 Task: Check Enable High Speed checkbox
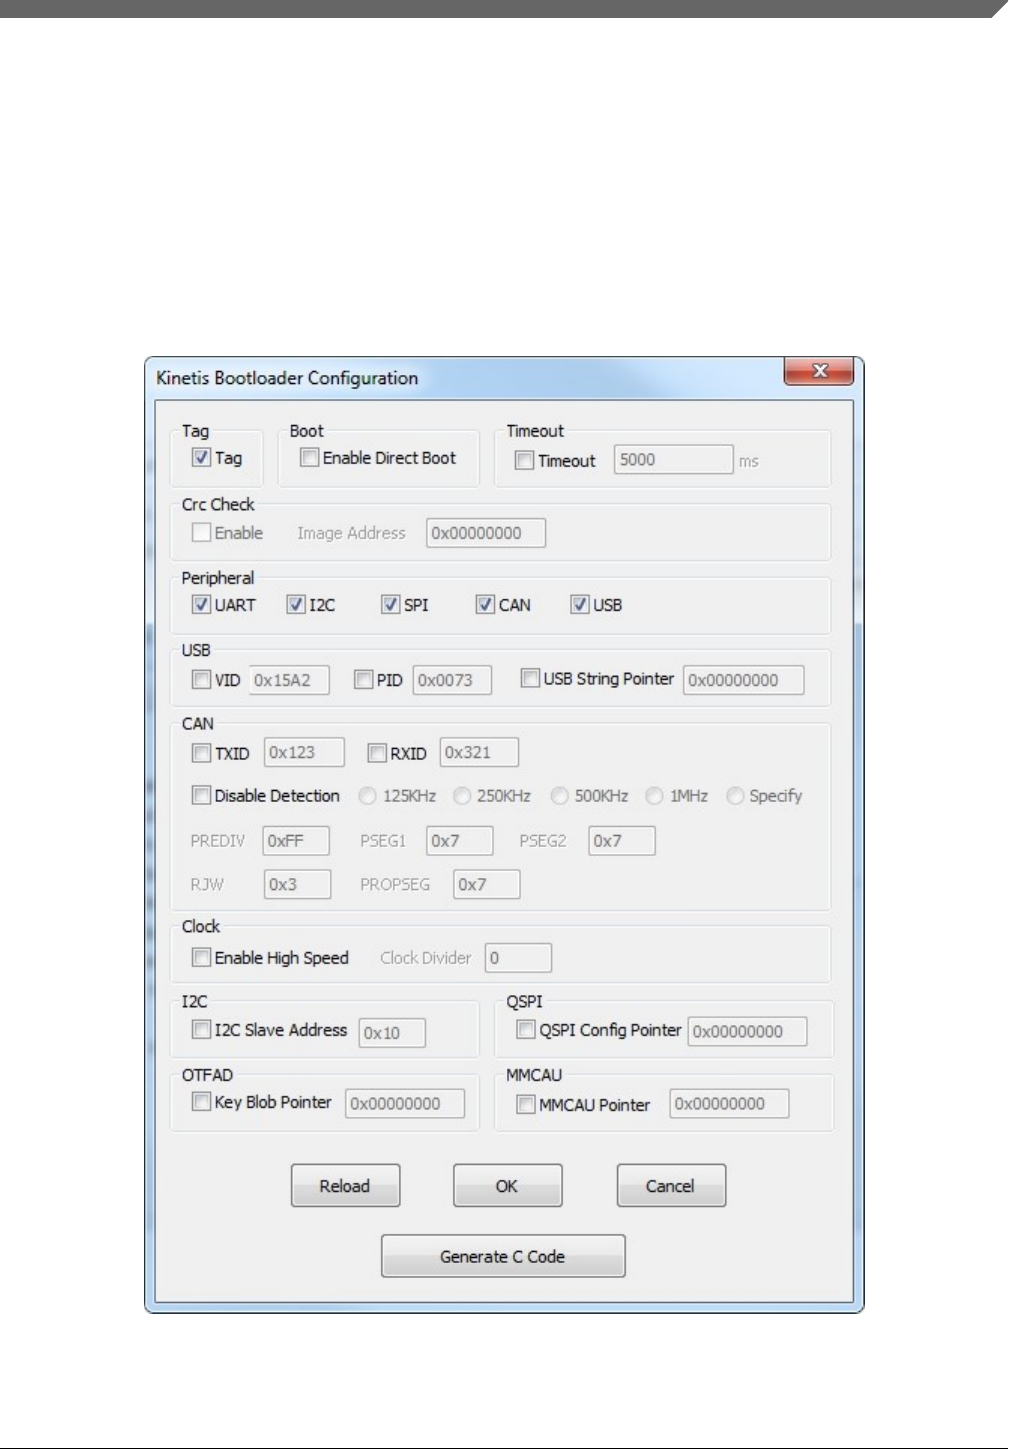click(201, 958)
